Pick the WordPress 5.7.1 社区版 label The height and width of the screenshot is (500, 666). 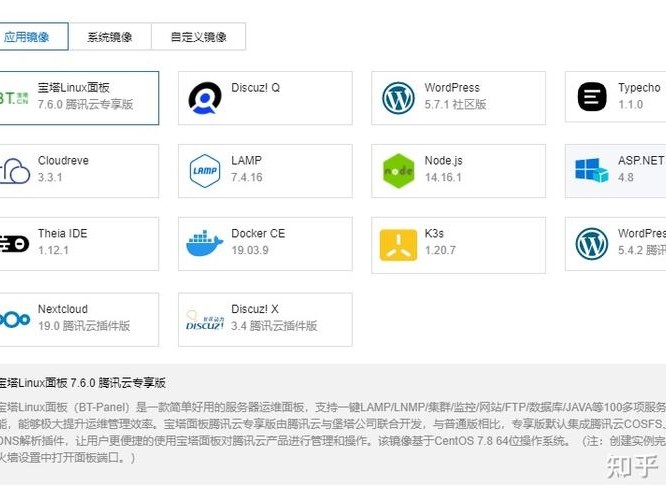tap(455, 96)
